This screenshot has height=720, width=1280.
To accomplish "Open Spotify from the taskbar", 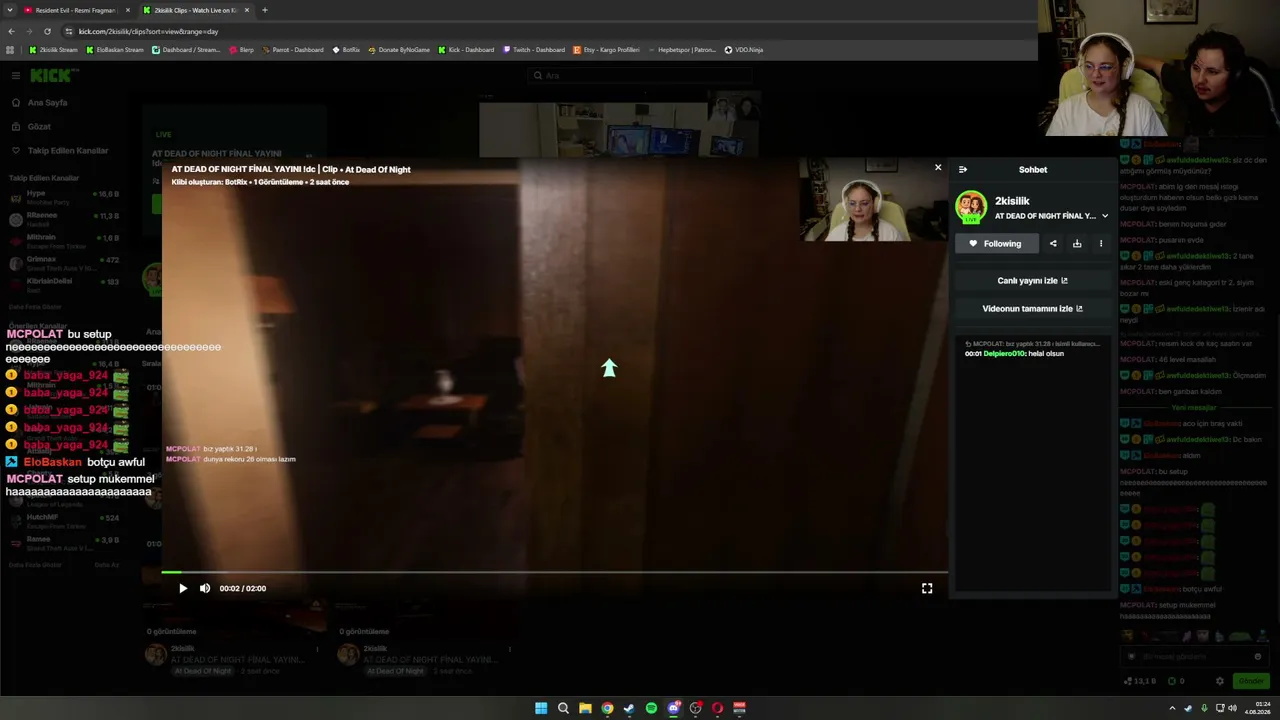I will [x=651, y=708].
